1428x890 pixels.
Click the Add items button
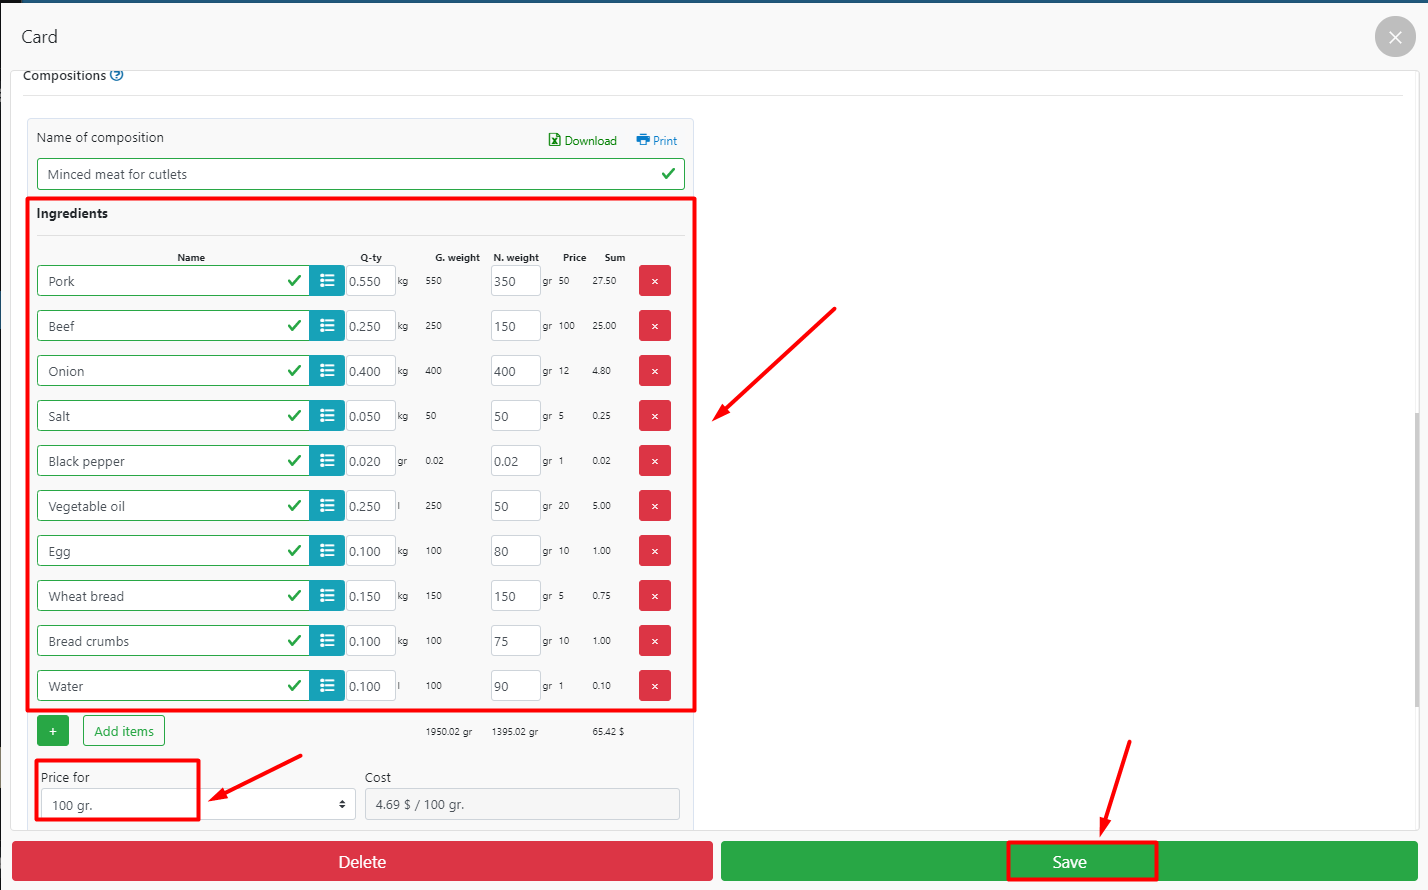tap(124, 731)
